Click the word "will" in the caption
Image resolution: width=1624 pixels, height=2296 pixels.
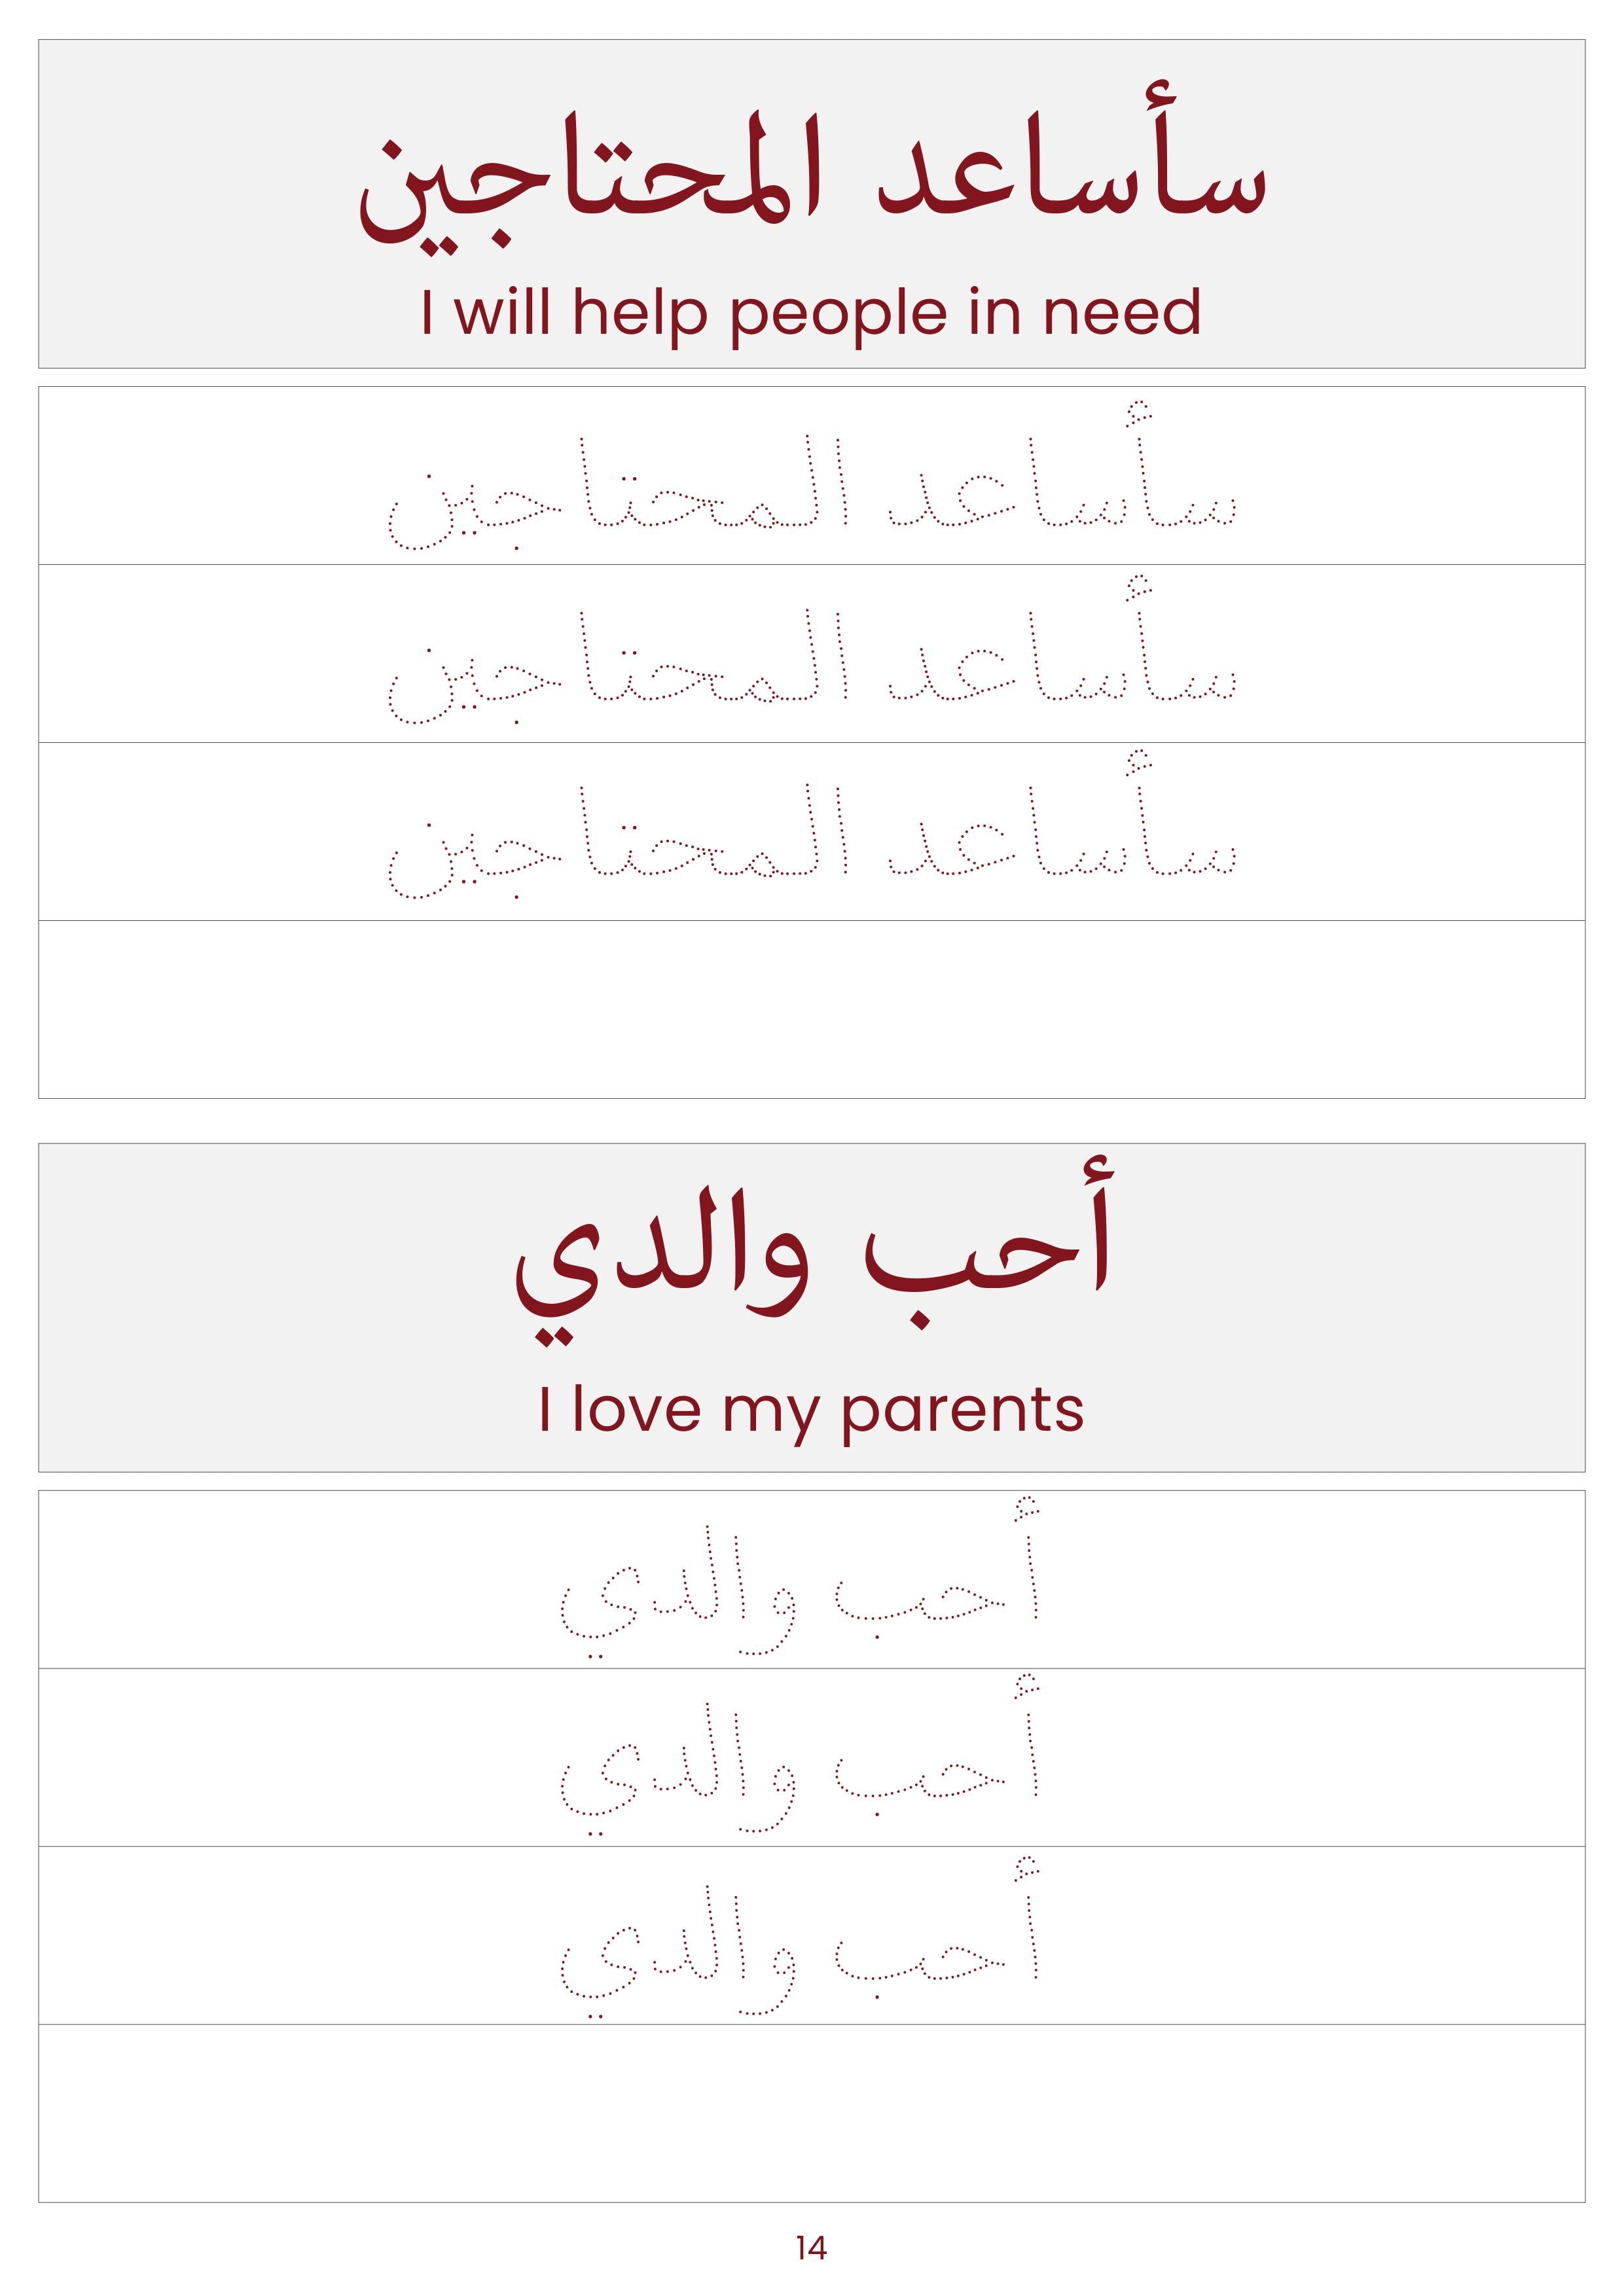click(x=501, y=312)
